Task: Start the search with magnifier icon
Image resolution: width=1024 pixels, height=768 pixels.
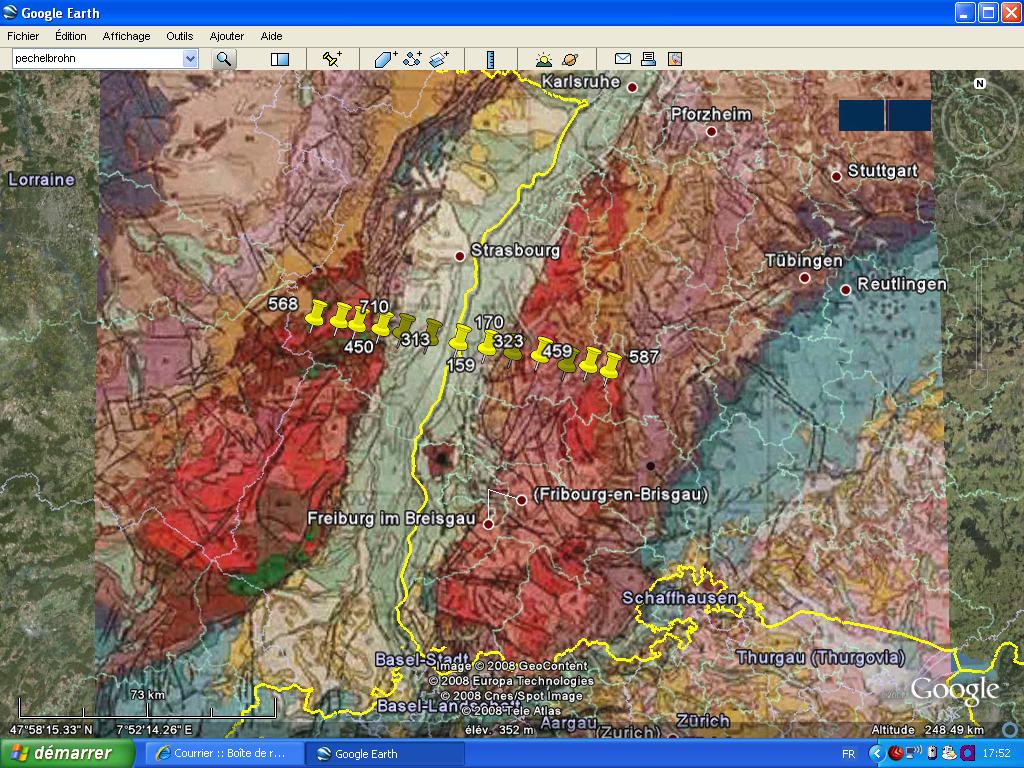Action: pyautogui.click(x=224, y=59)
